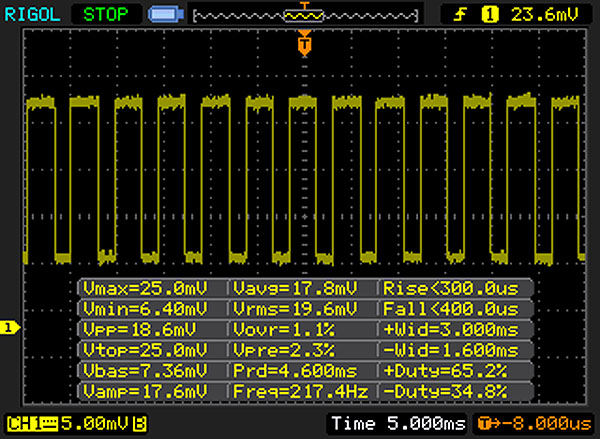Image resolution: width=600 pixels, height=439 pixels.
Task: Click the trigger level 23.6mV readout
Action: point(545,15)
